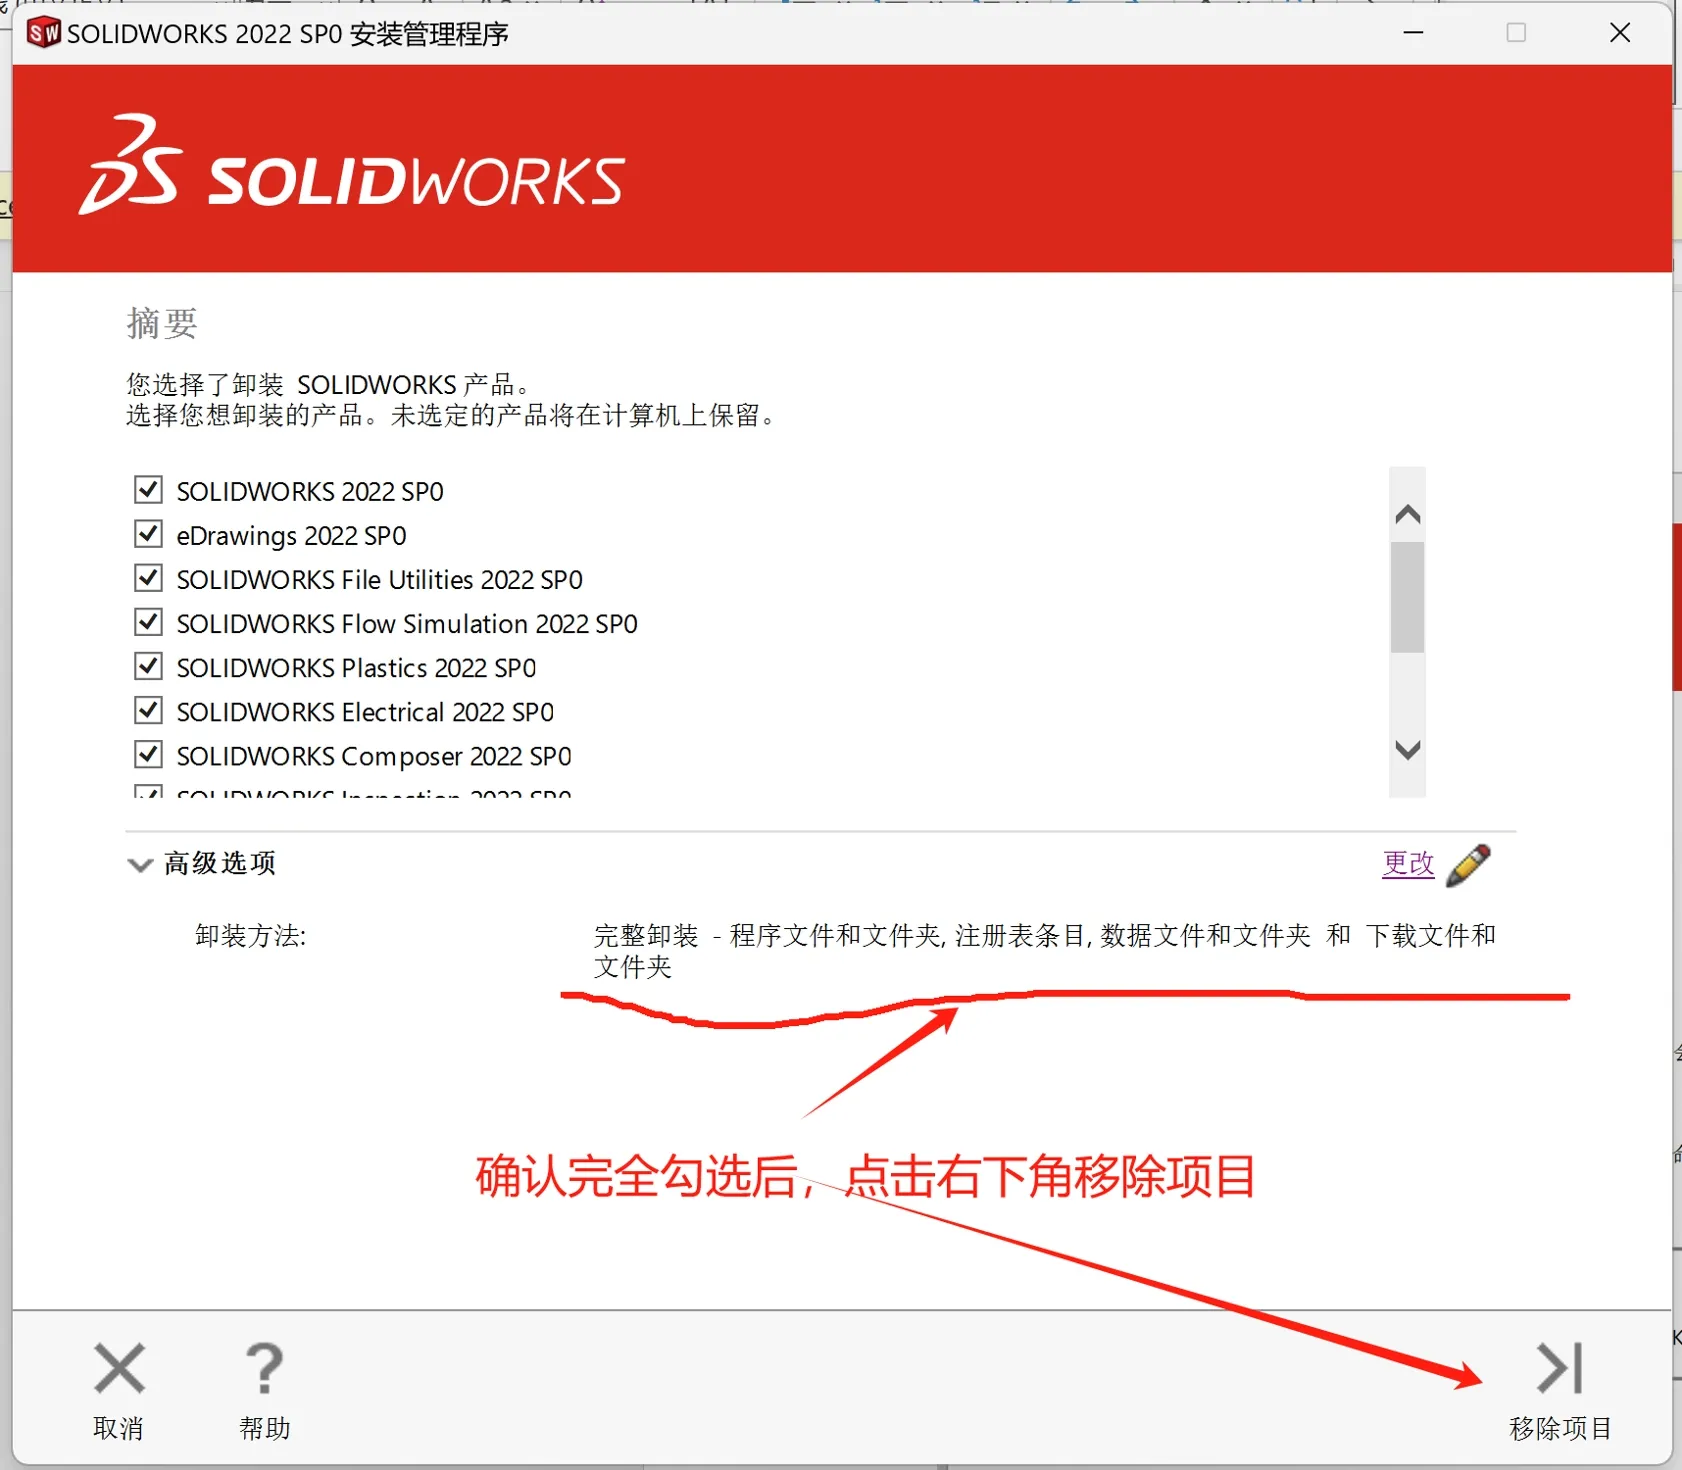Click the SOLIDWORKS Composer 2022 SP0 label
Image resolution: width=1682 pixels, height=1470 pixels.
tap(374, 756)
